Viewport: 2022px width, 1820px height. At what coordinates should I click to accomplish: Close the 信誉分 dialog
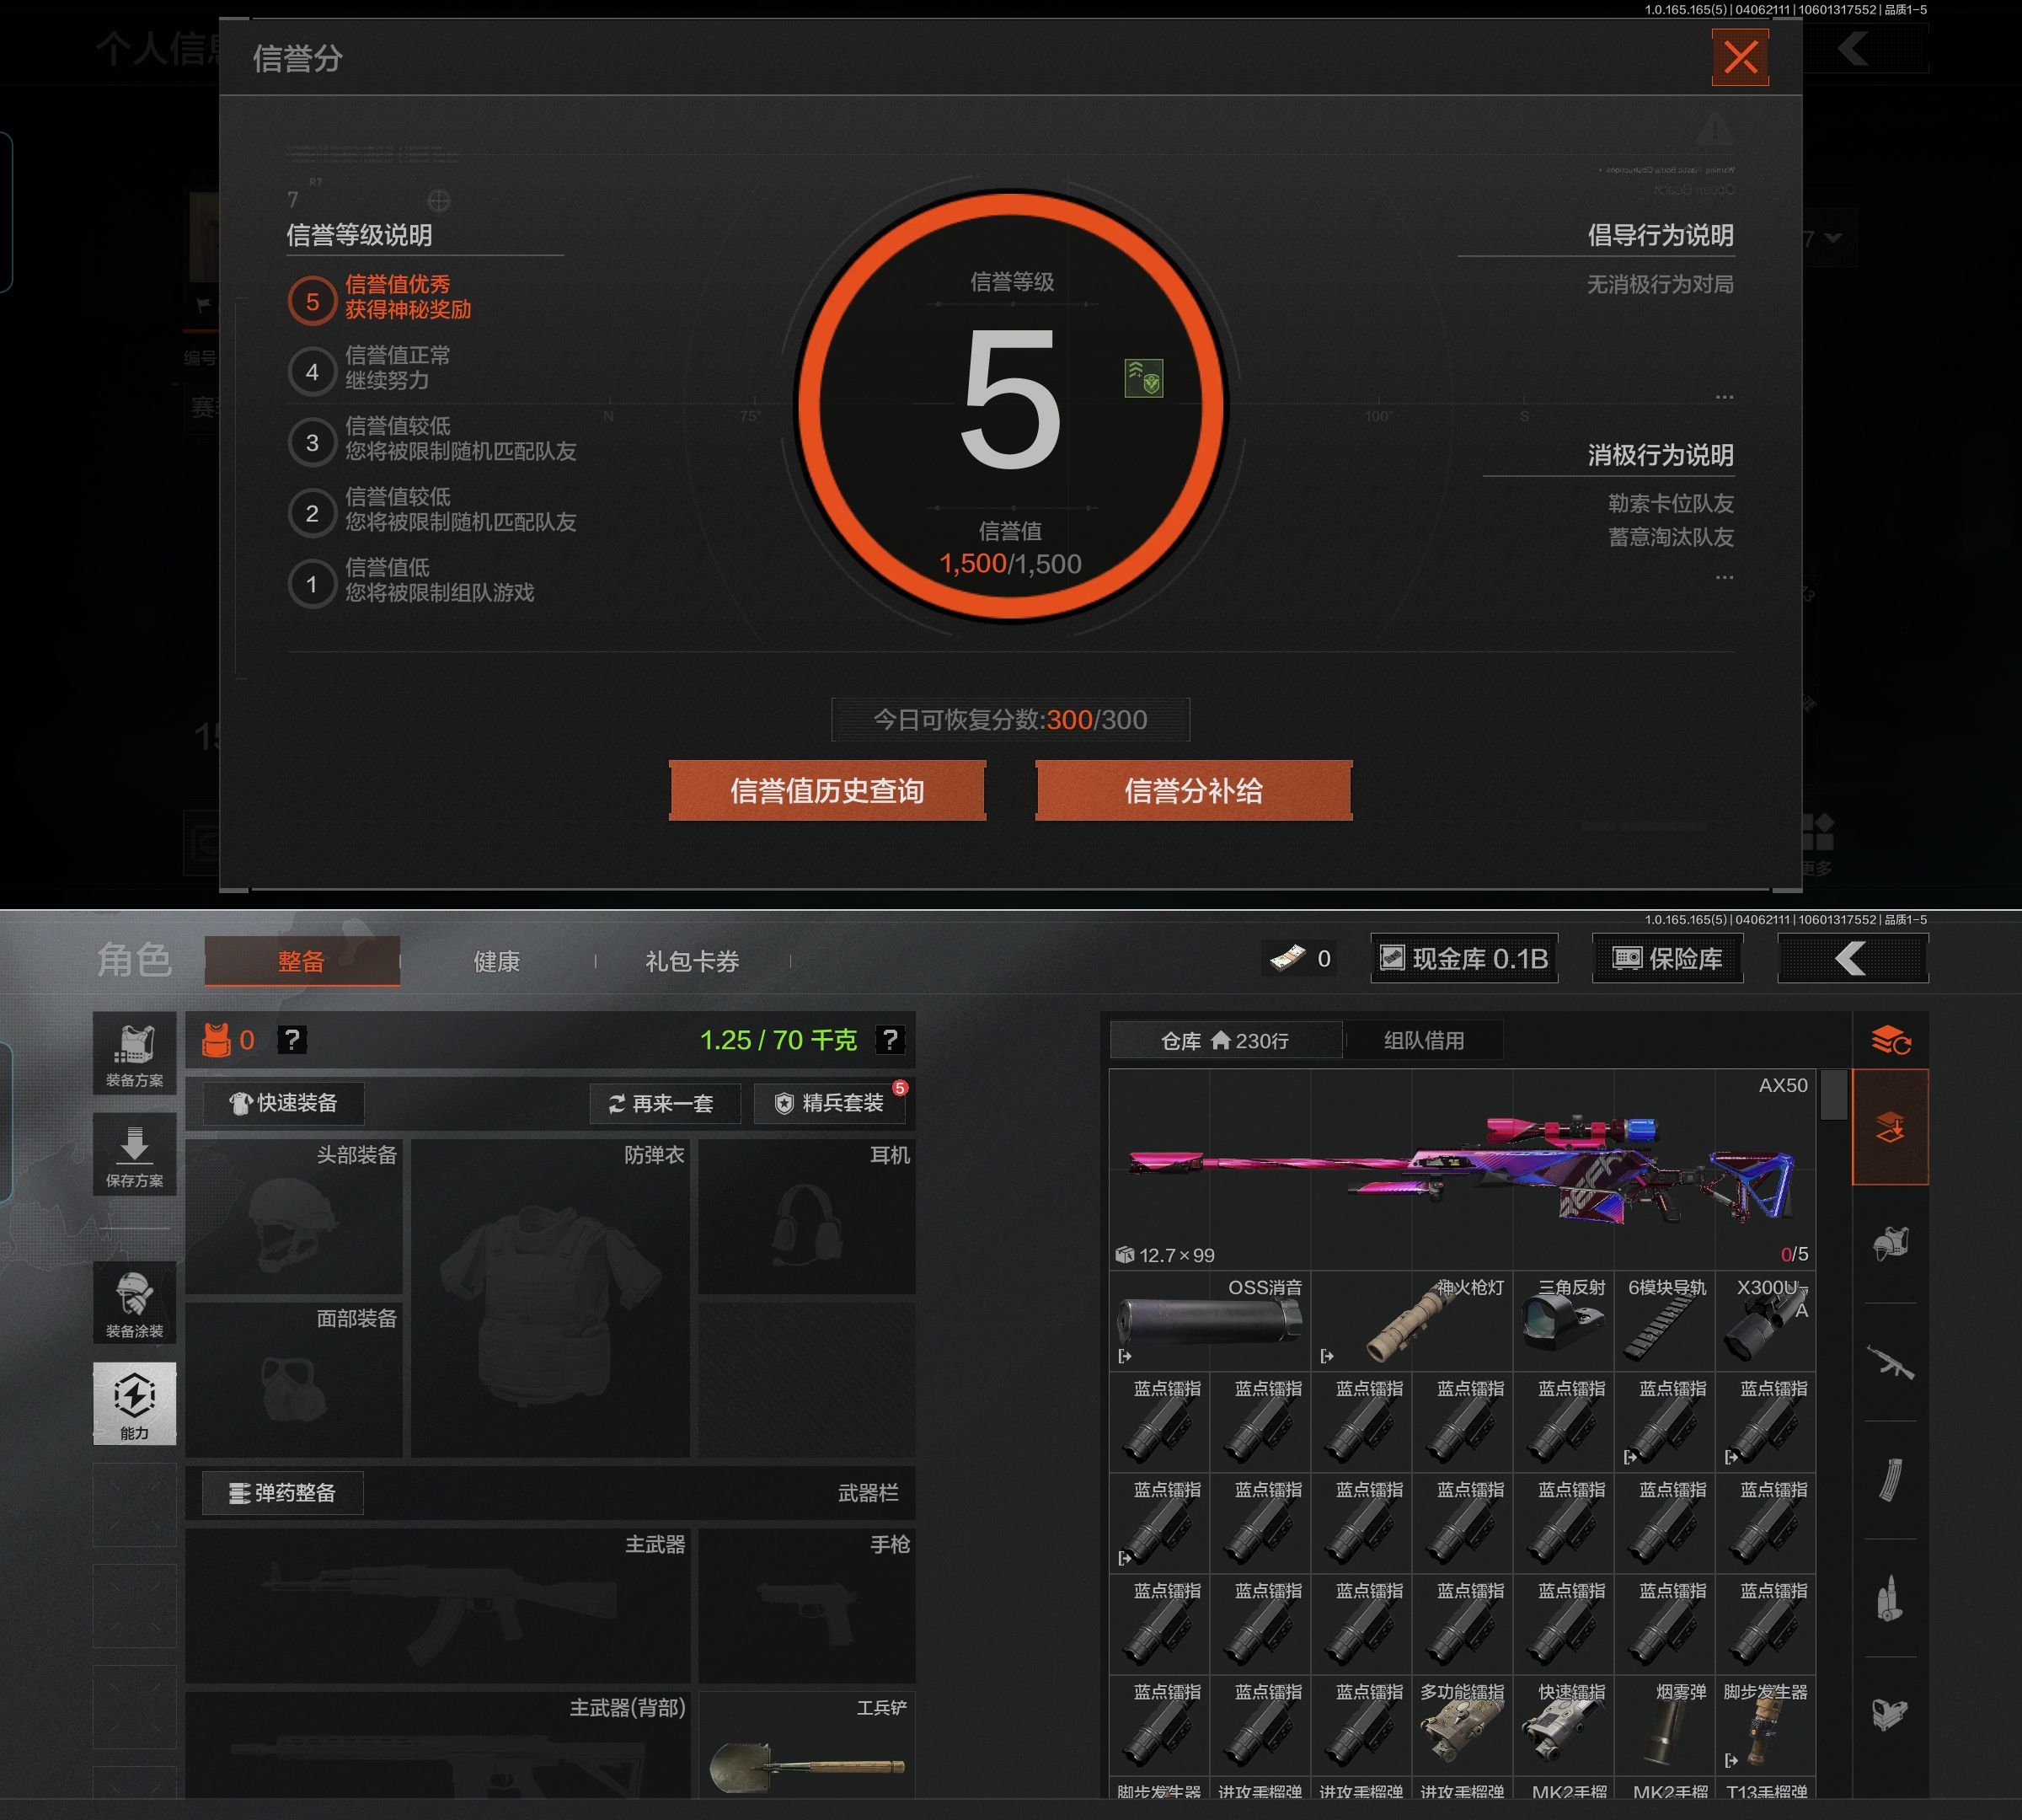pyautogui.click(x=1740, y=57)
